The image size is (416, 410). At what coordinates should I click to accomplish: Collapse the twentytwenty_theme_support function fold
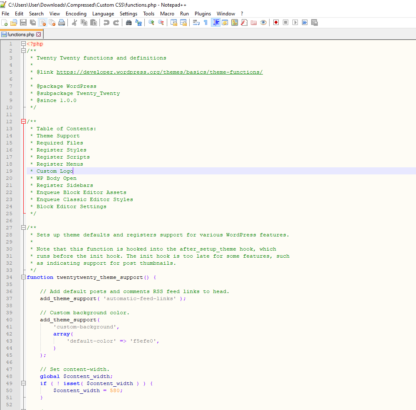23,277
